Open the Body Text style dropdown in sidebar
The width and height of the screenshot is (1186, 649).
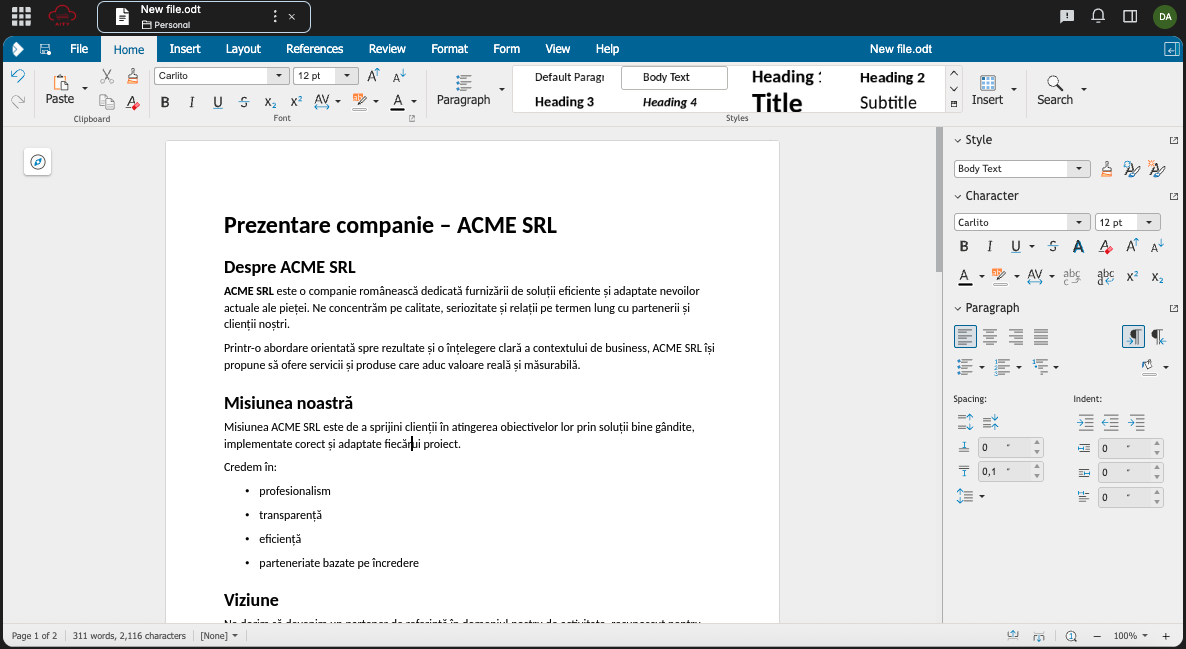pos(1079,169)
